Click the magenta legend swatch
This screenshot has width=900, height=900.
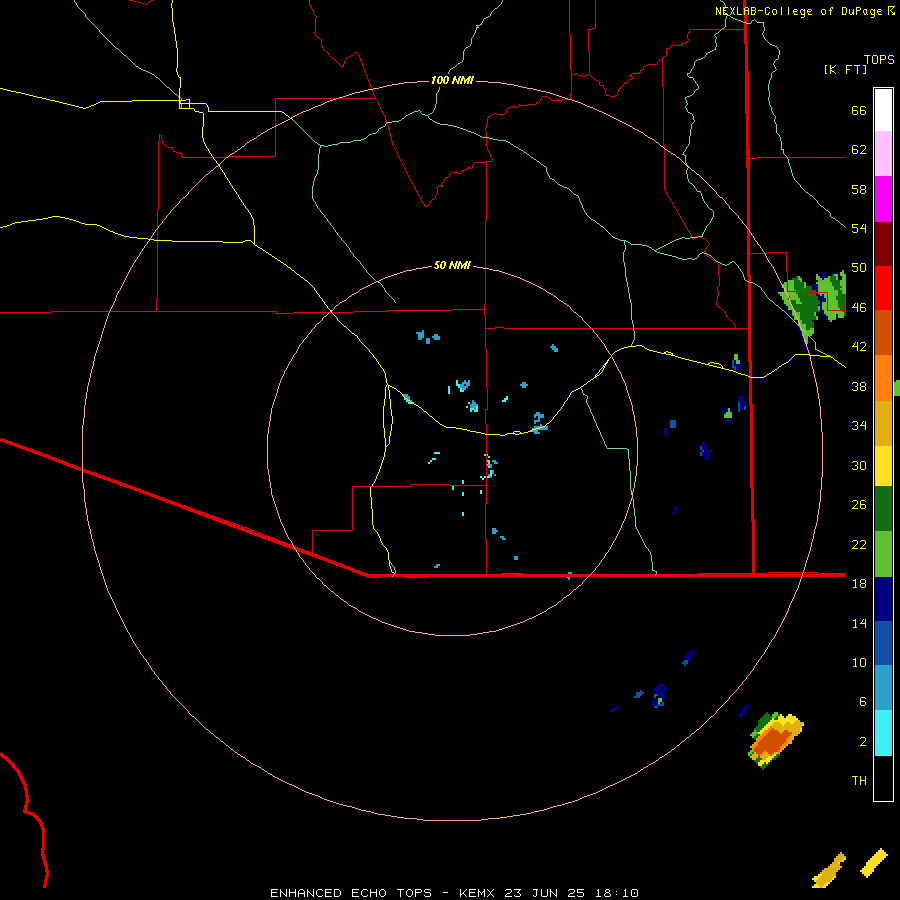883,199
